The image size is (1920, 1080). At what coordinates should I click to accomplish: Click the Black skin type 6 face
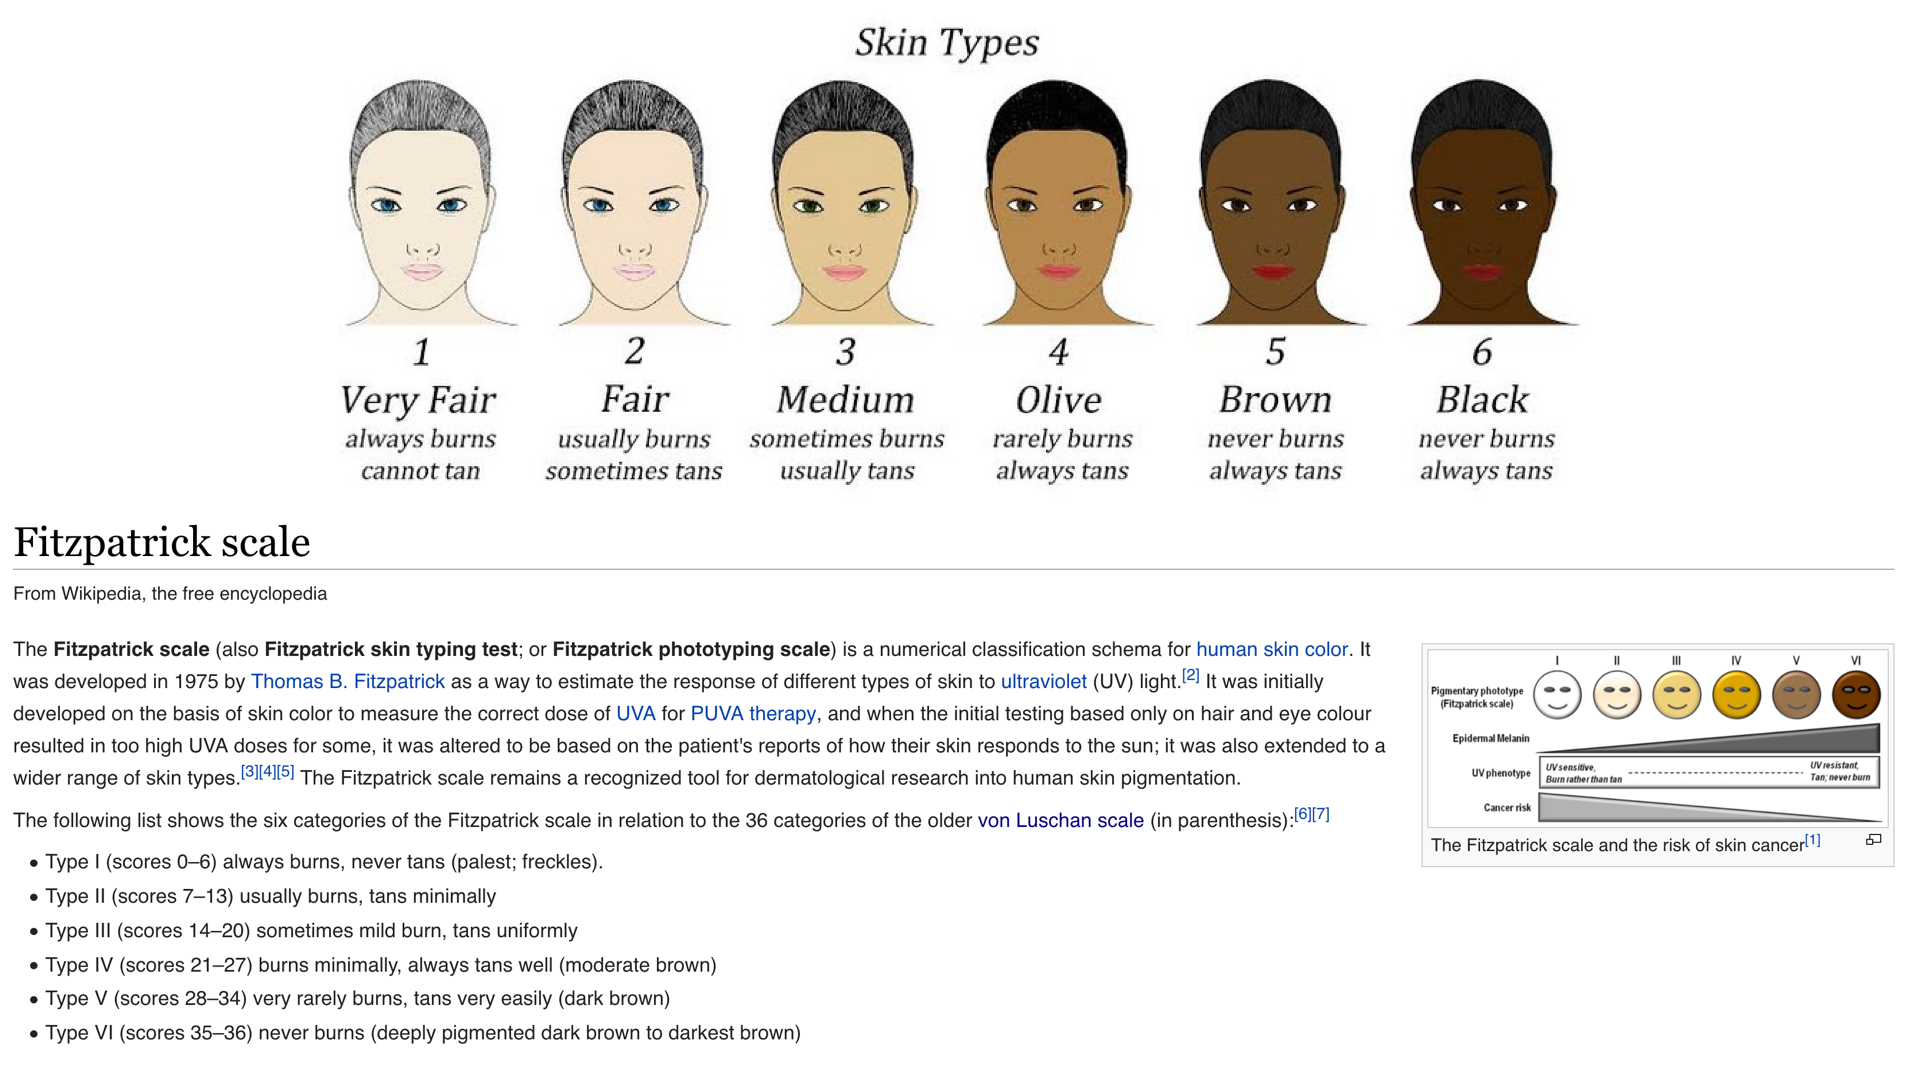[x=1483, y=203]
